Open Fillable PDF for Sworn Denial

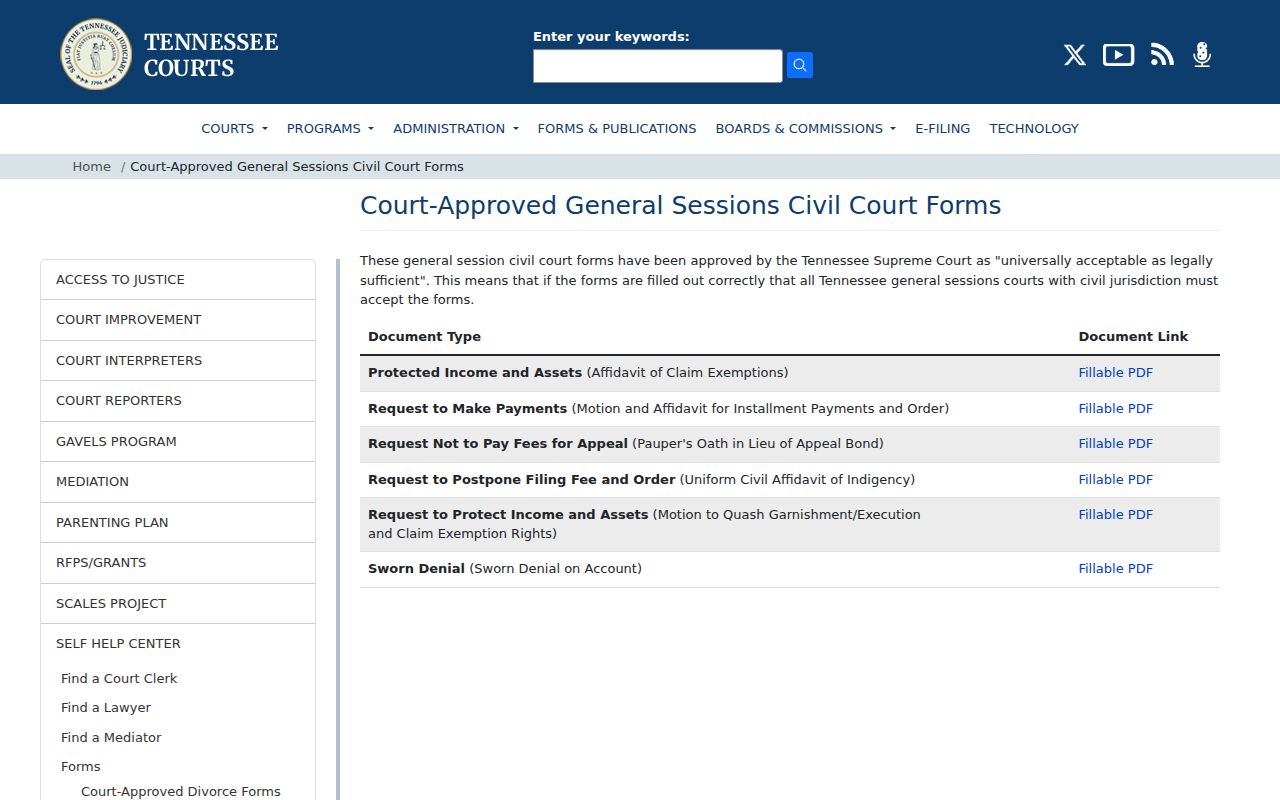(x=1115, y=569)
